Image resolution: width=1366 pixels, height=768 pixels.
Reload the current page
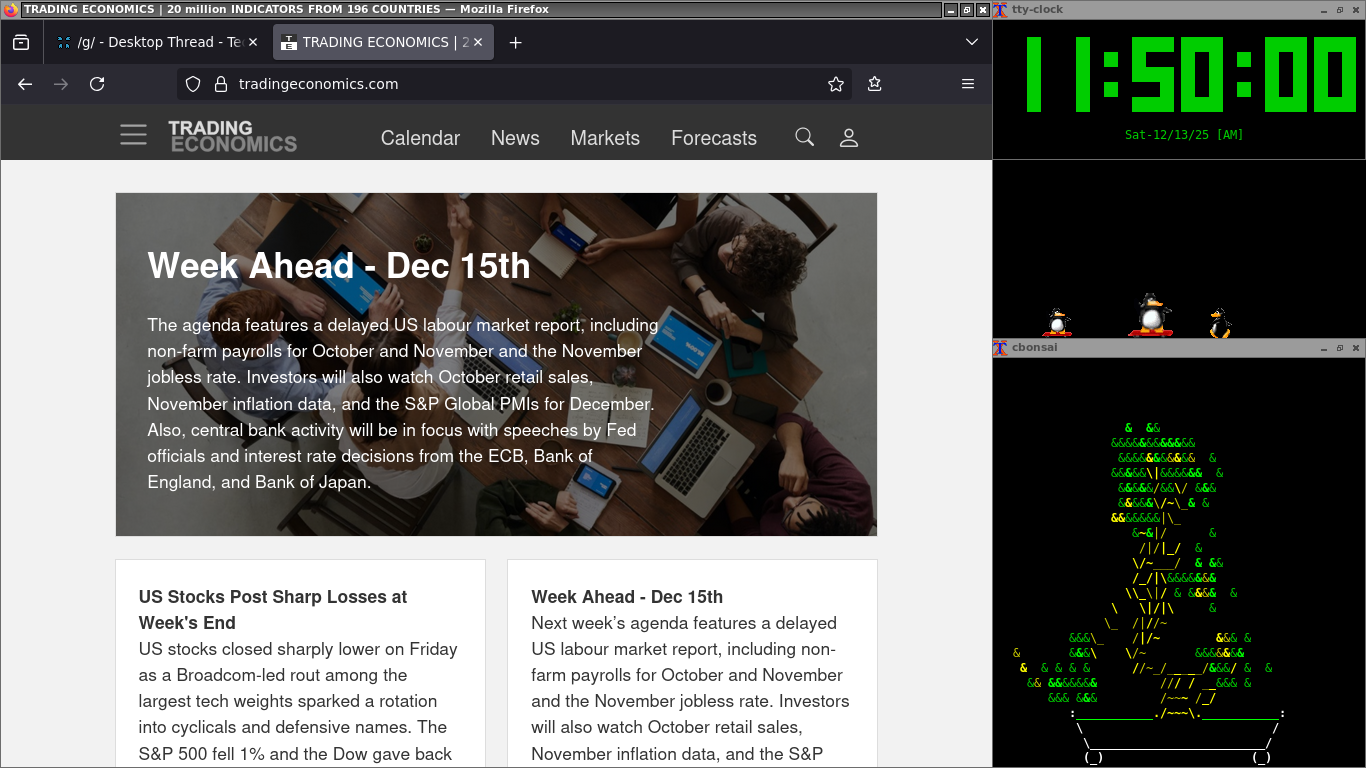(x=97, y=84)
